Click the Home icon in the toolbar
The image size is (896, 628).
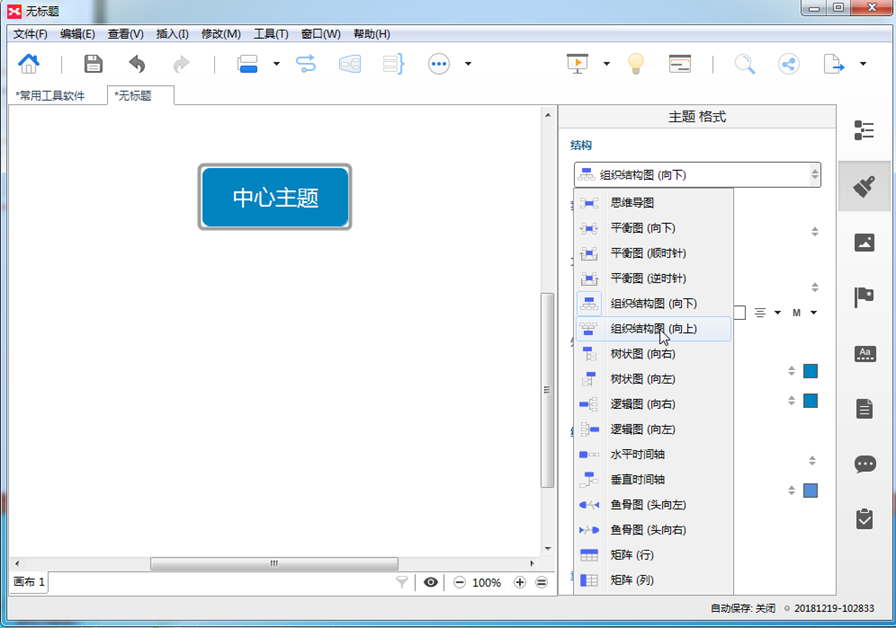point(29,64)
